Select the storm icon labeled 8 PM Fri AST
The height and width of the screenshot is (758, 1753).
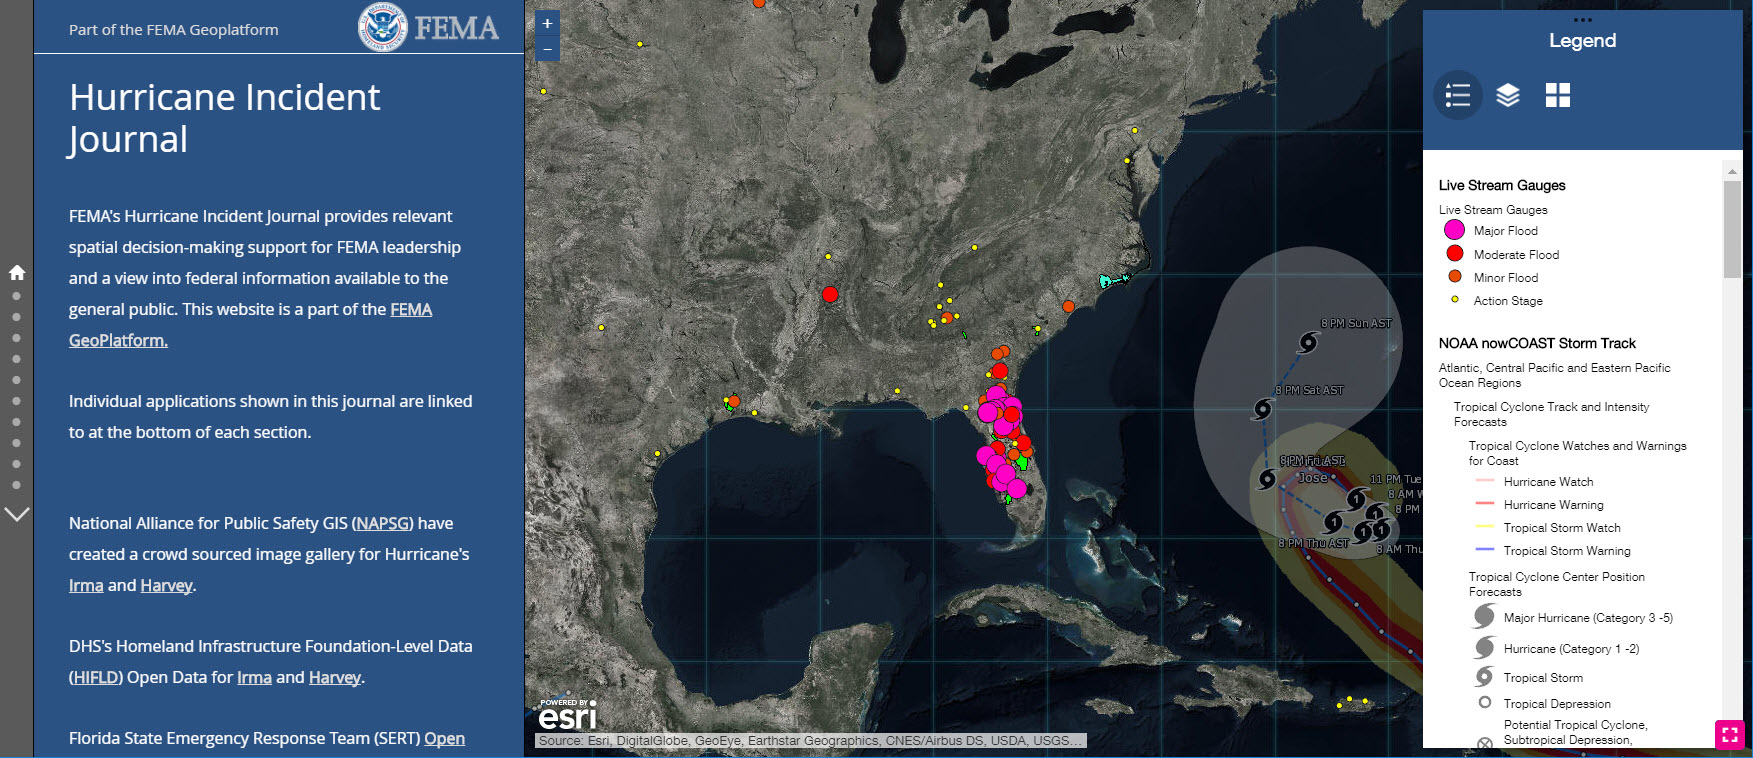coord(1267,479)
